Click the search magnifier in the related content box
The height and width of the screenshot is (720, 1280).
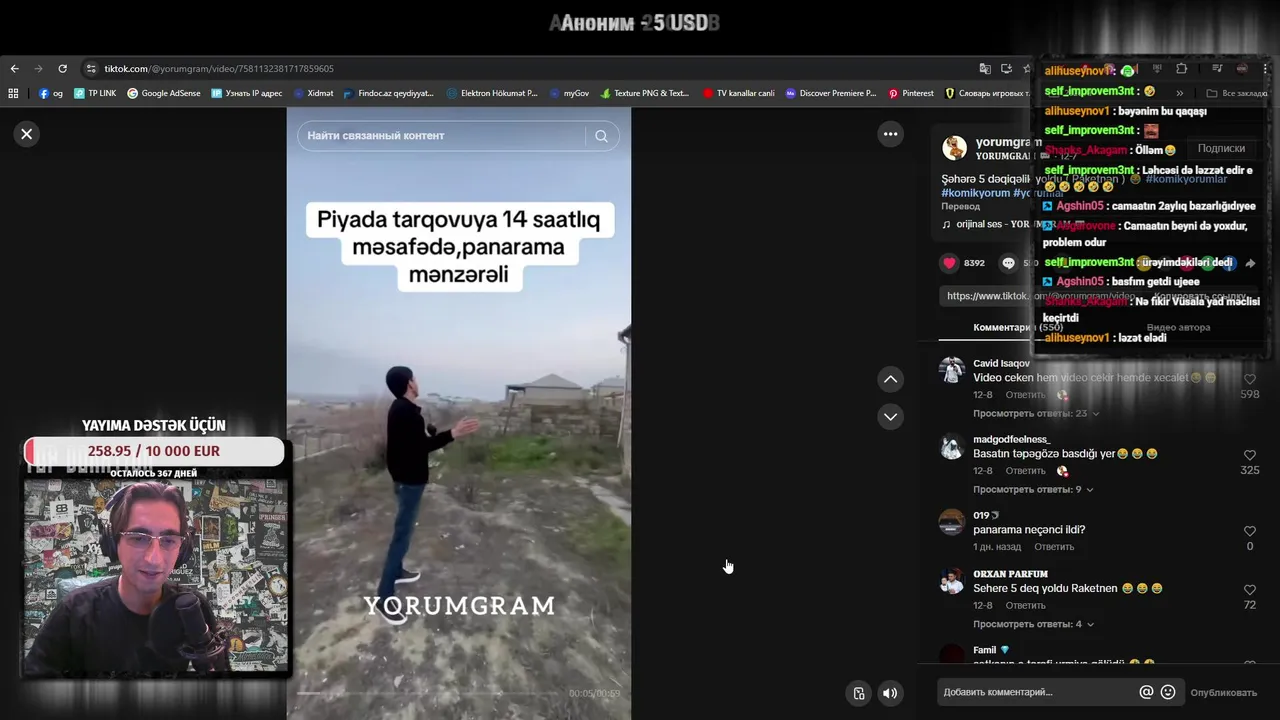click(x=601, y=136)
